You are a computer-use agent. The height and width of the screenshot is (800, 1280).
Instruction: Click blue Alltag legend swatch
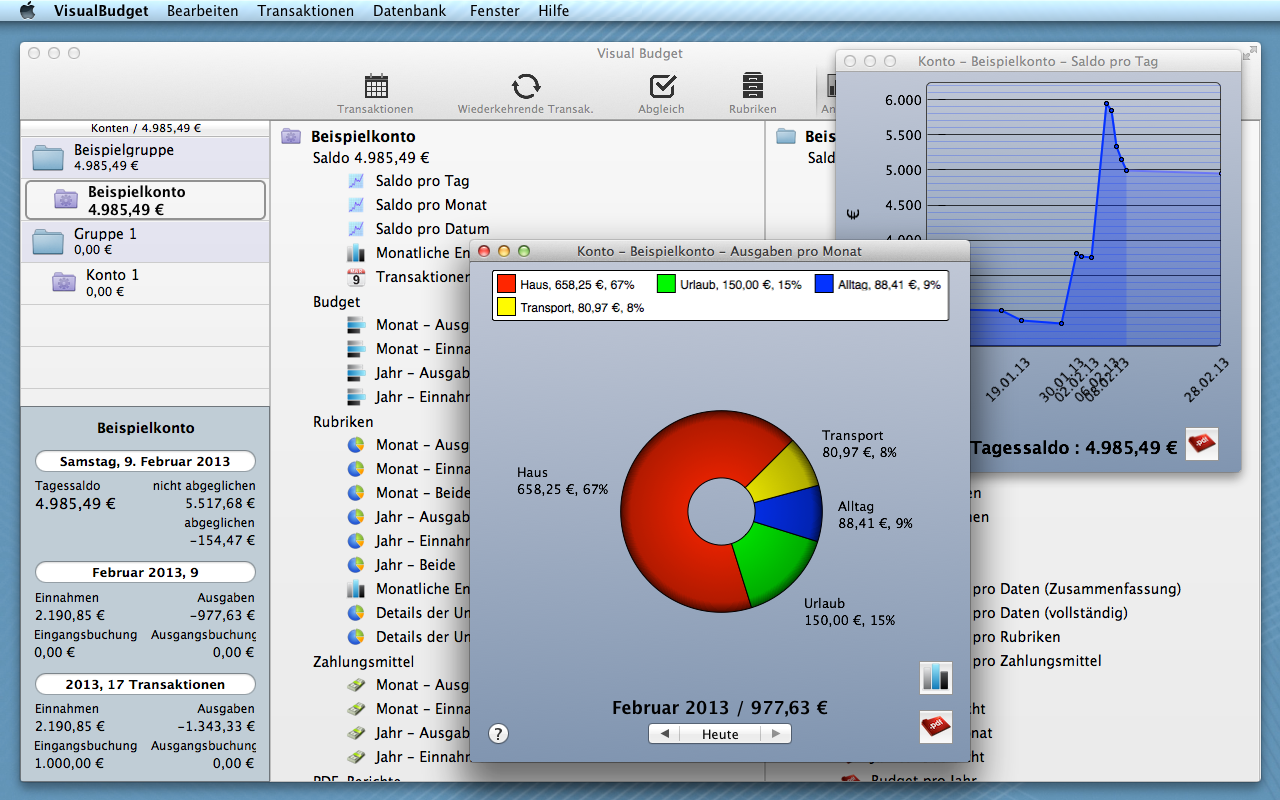click(x=824, y=284)
